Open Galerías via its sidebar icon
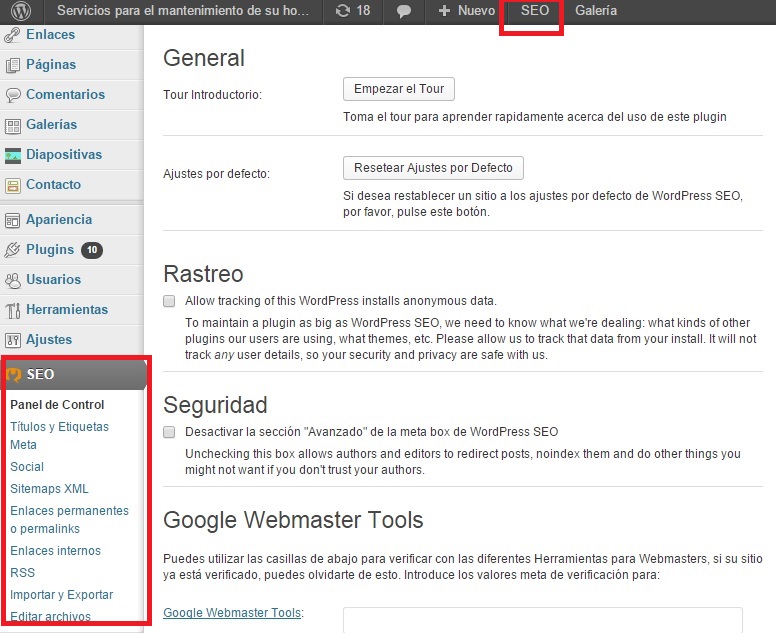This screenshot has width=776, height=633. point(13,125)
